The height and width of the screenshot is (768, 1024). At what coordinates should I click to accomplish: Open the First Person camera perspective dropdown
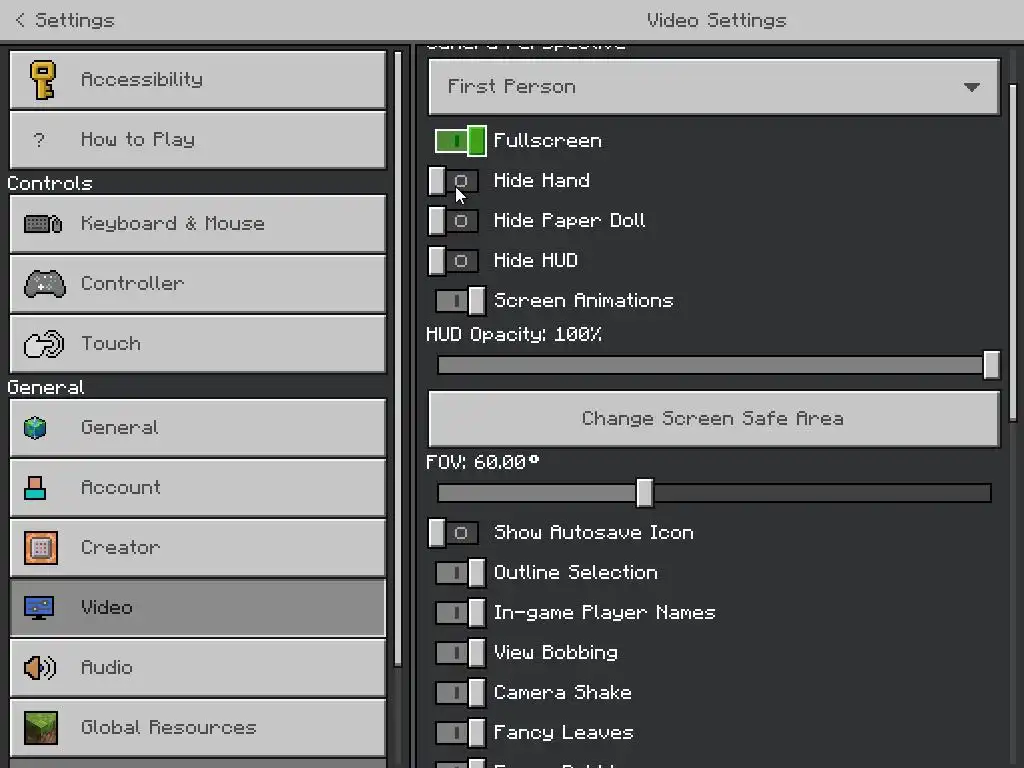714,87
